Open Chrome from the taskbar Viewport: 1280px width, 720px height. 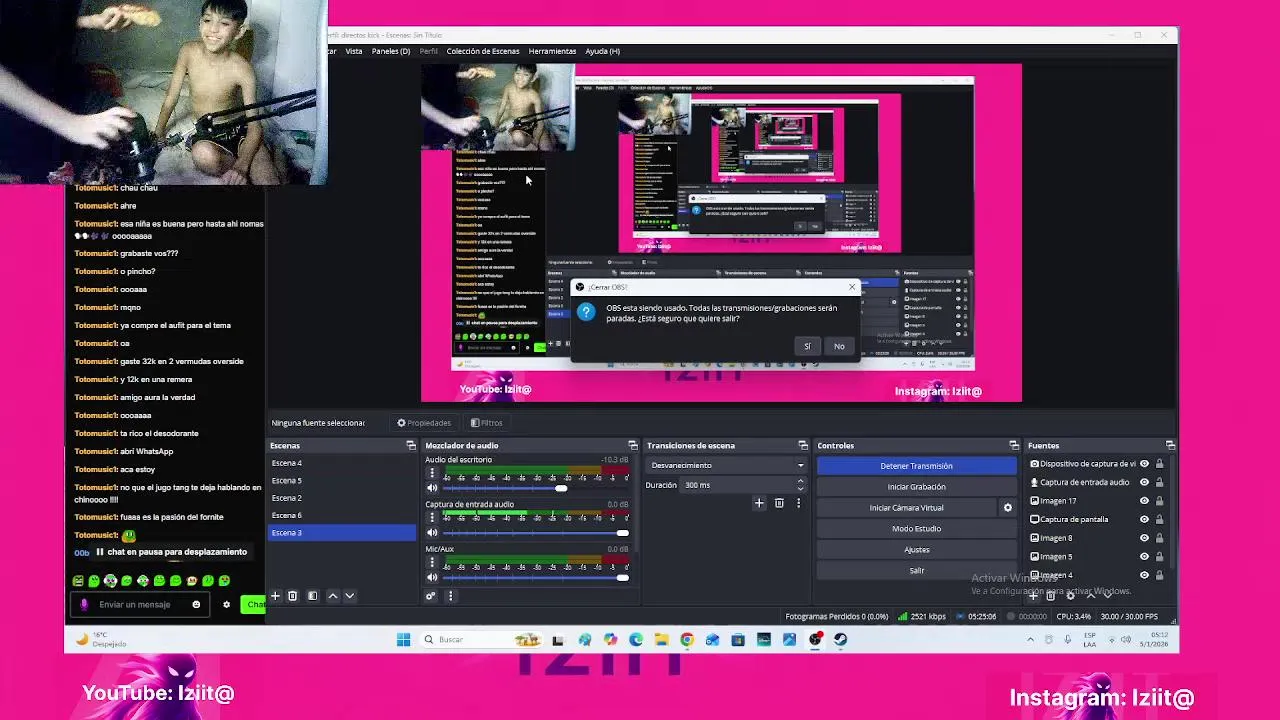[687, 640]
